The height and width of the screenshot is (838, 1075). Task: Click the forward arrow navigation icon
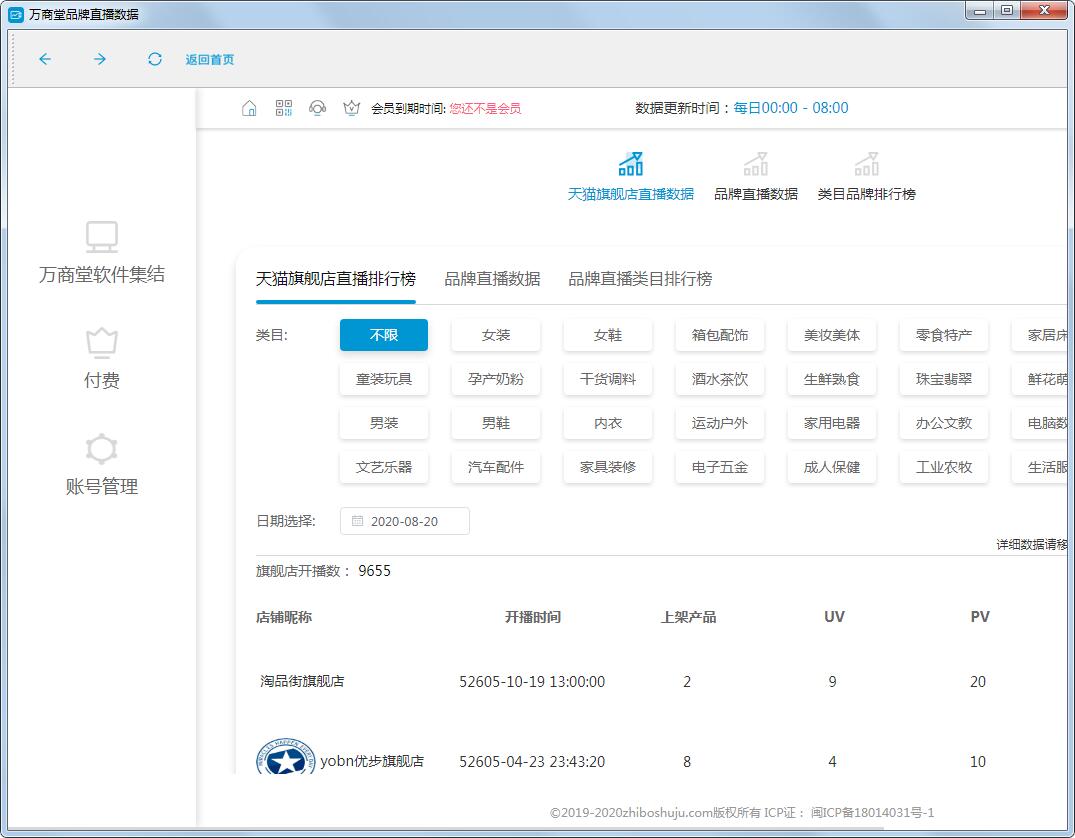(x=100, y=59)
